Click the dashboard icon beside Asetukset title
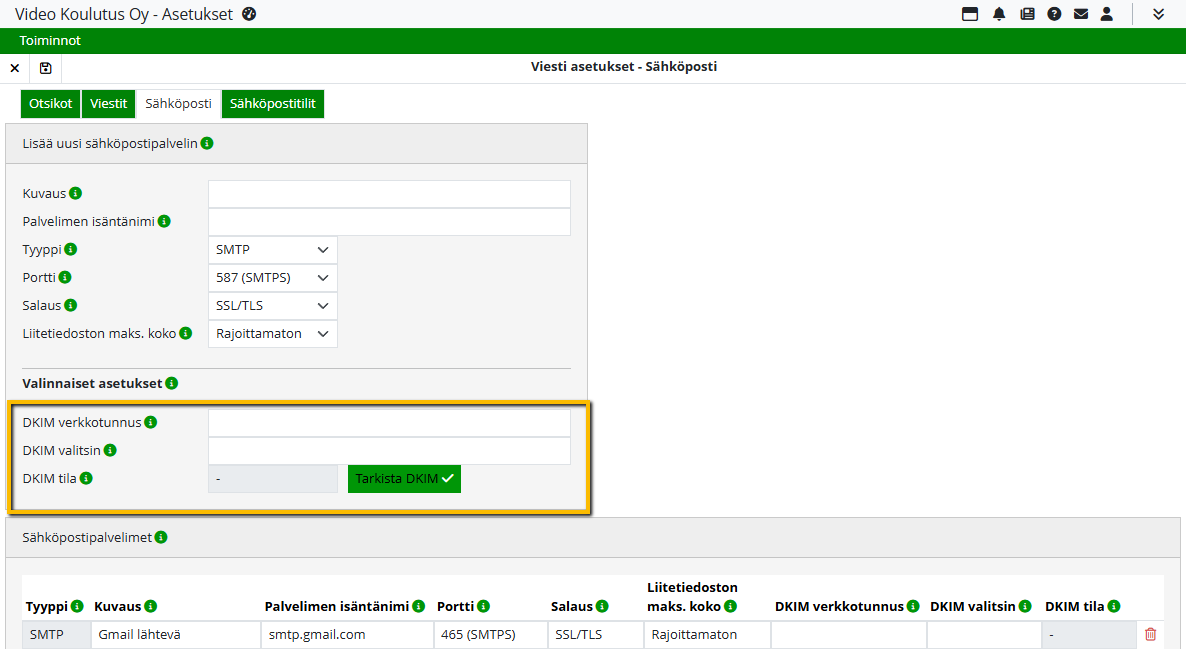The height and width of the screenshot is (649, 1186). 249,14
